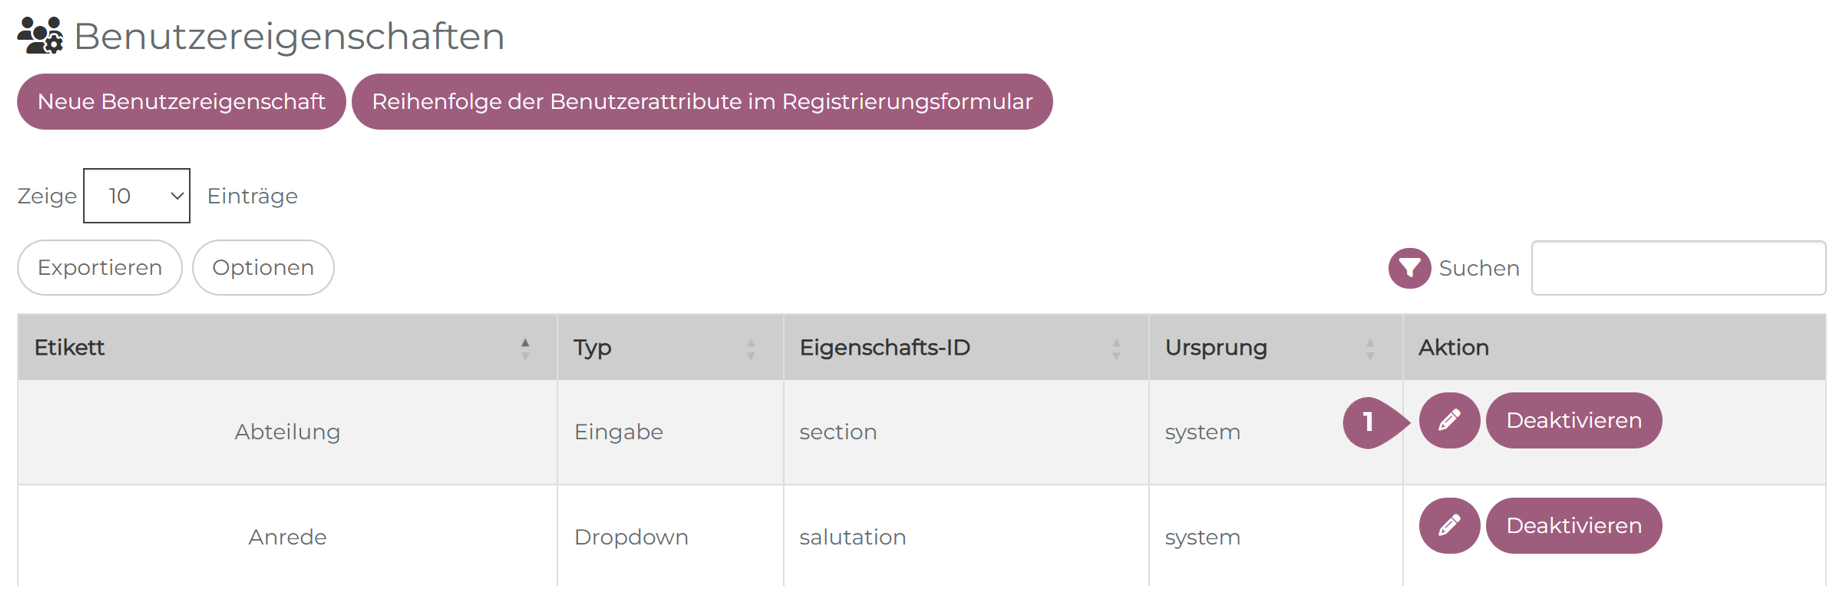The height and width of the screenshot is (610, 1838).
Task: Focus the Suchen search input field
Action: [1678, 268]
